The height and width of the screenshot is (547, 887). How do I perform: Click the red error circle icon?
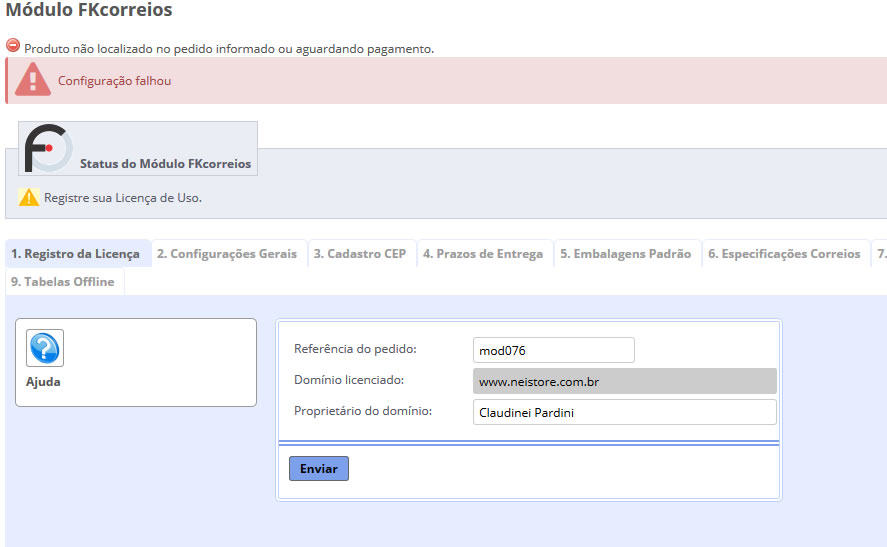(12, 45)
